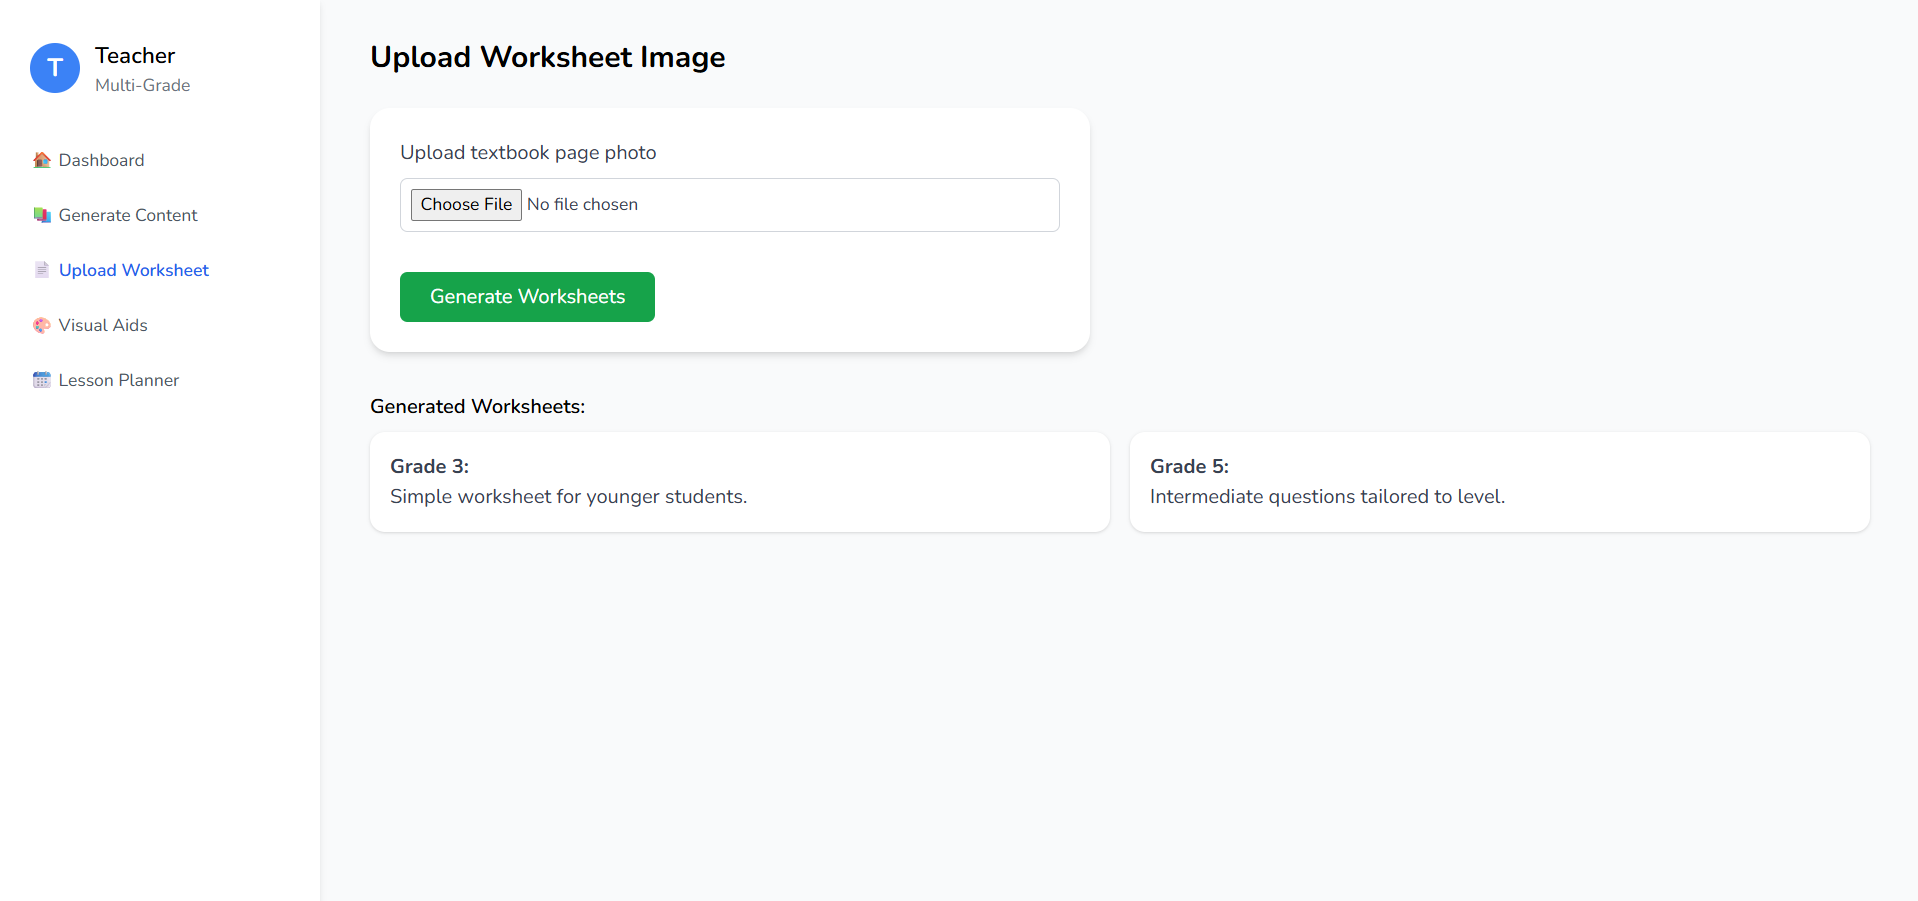Click the Dashboard house icon
This screenshot has width=1918, height=901.
42,160
